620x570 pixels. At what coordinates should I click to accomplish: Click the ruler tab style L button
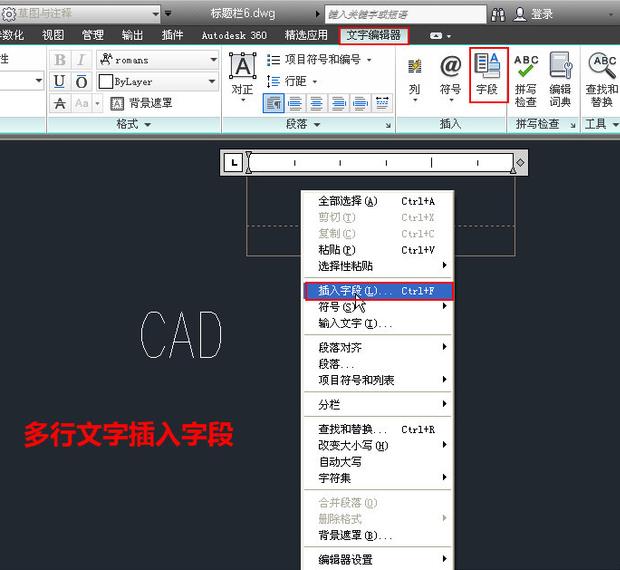[x=234, y=163]
